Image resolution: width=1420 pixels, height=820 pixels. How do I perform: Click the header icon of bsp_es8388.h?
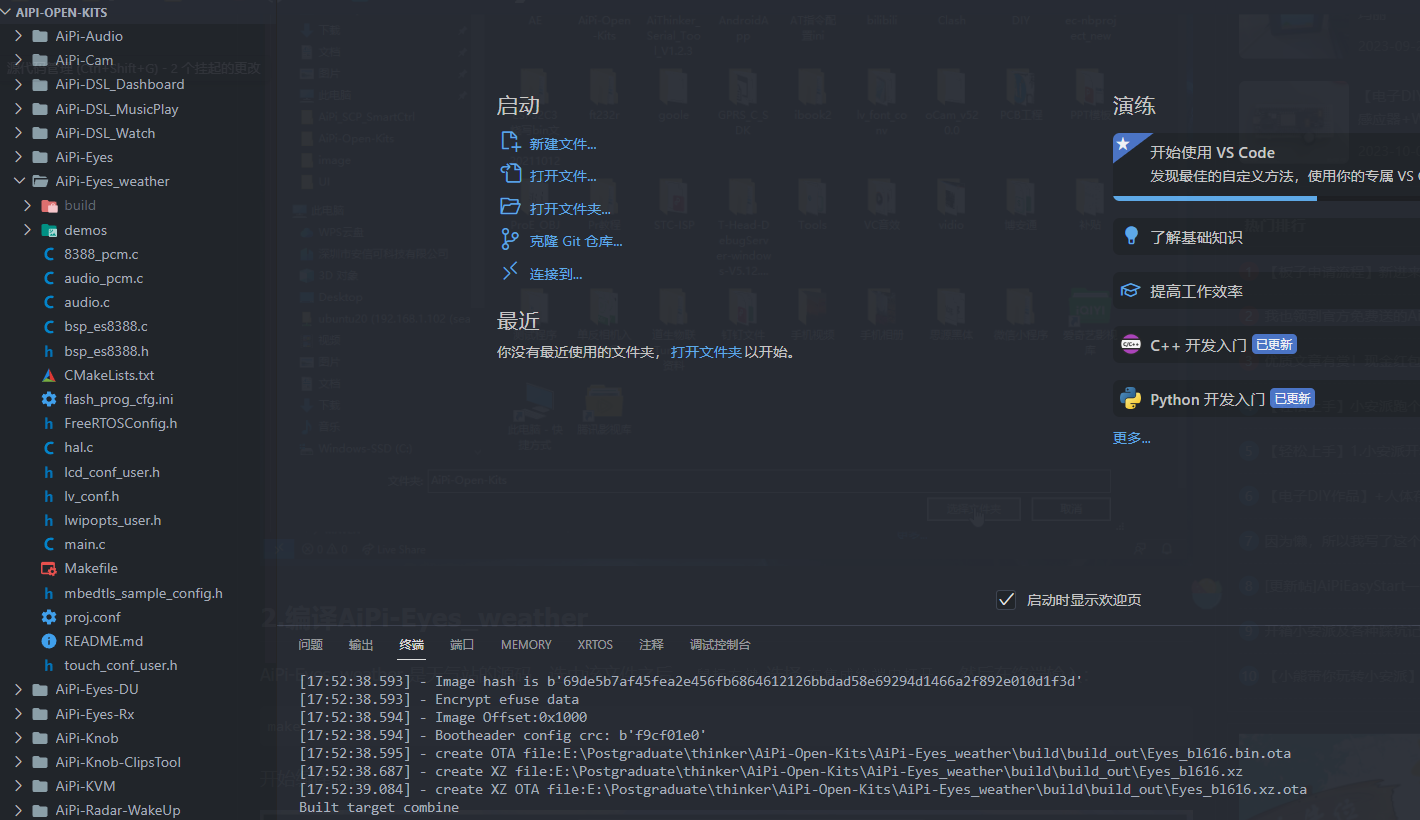pyautogui.click(x=49, y=351)
